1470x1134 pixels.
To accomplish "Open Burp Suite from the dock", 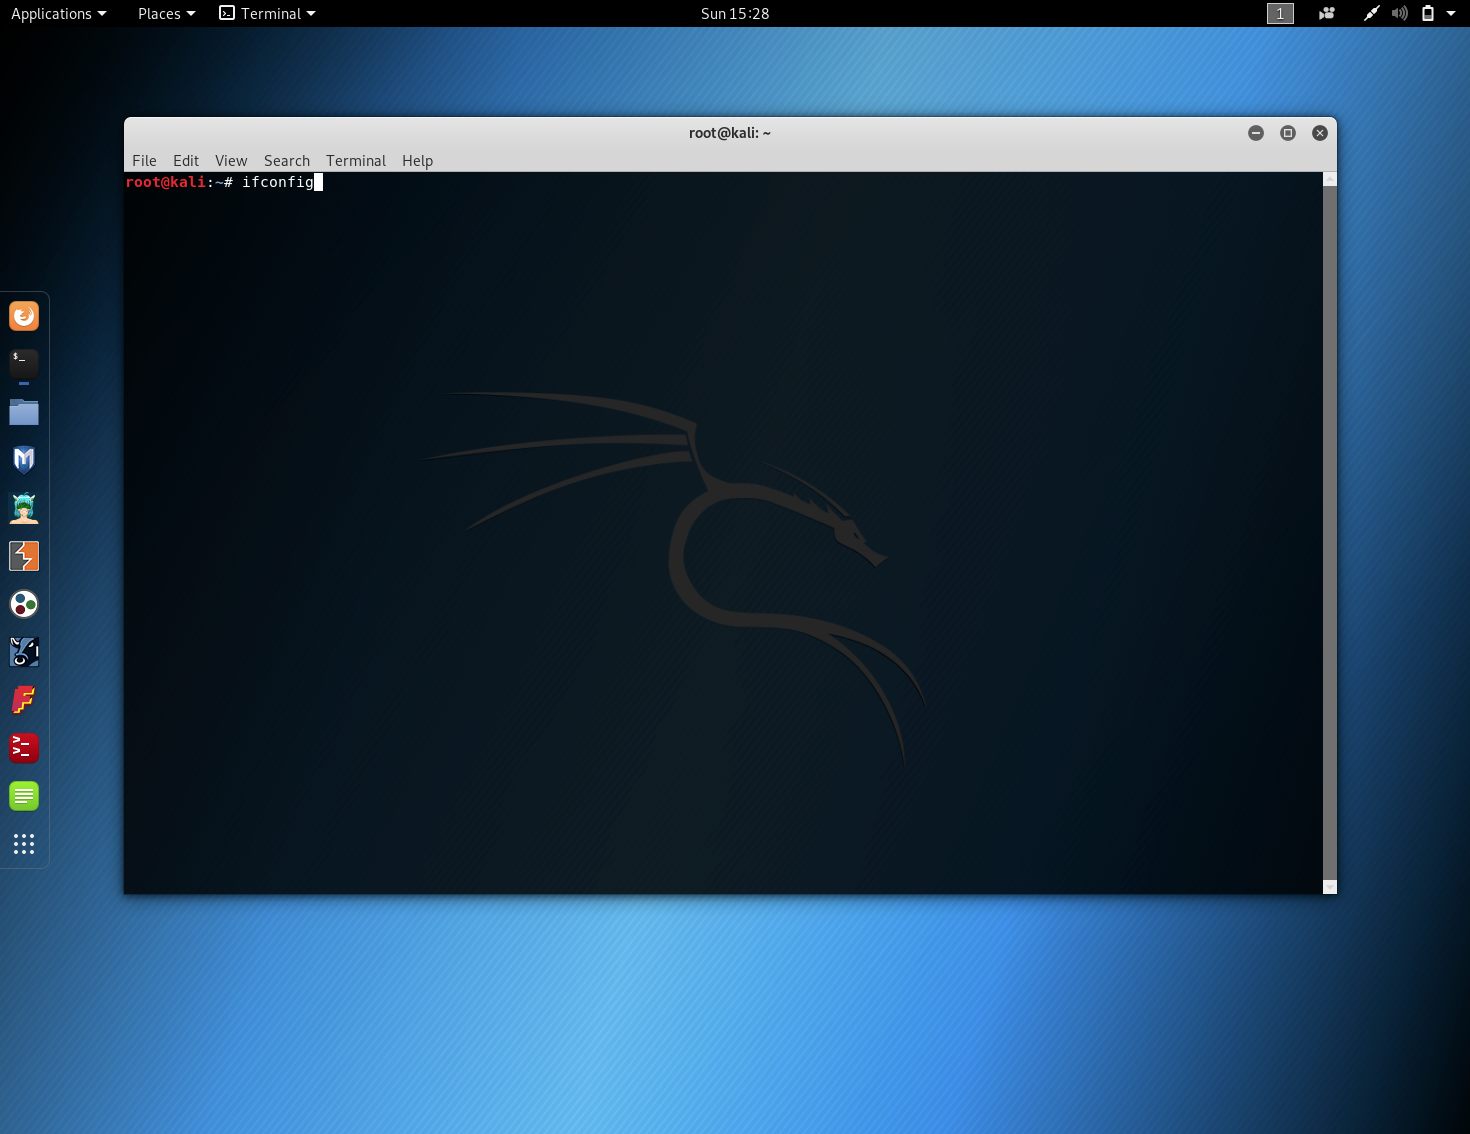I will 24,556.
